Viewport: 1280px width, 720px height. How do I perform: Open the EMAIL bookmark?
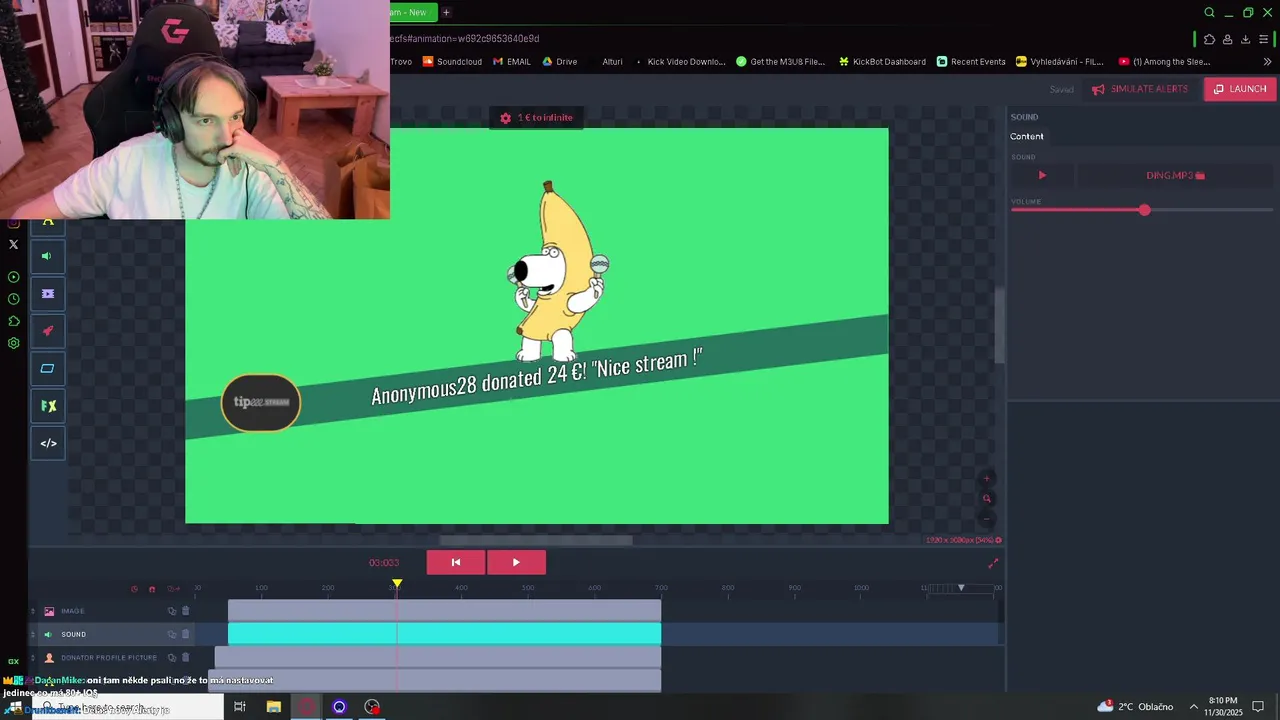point(512,61)
